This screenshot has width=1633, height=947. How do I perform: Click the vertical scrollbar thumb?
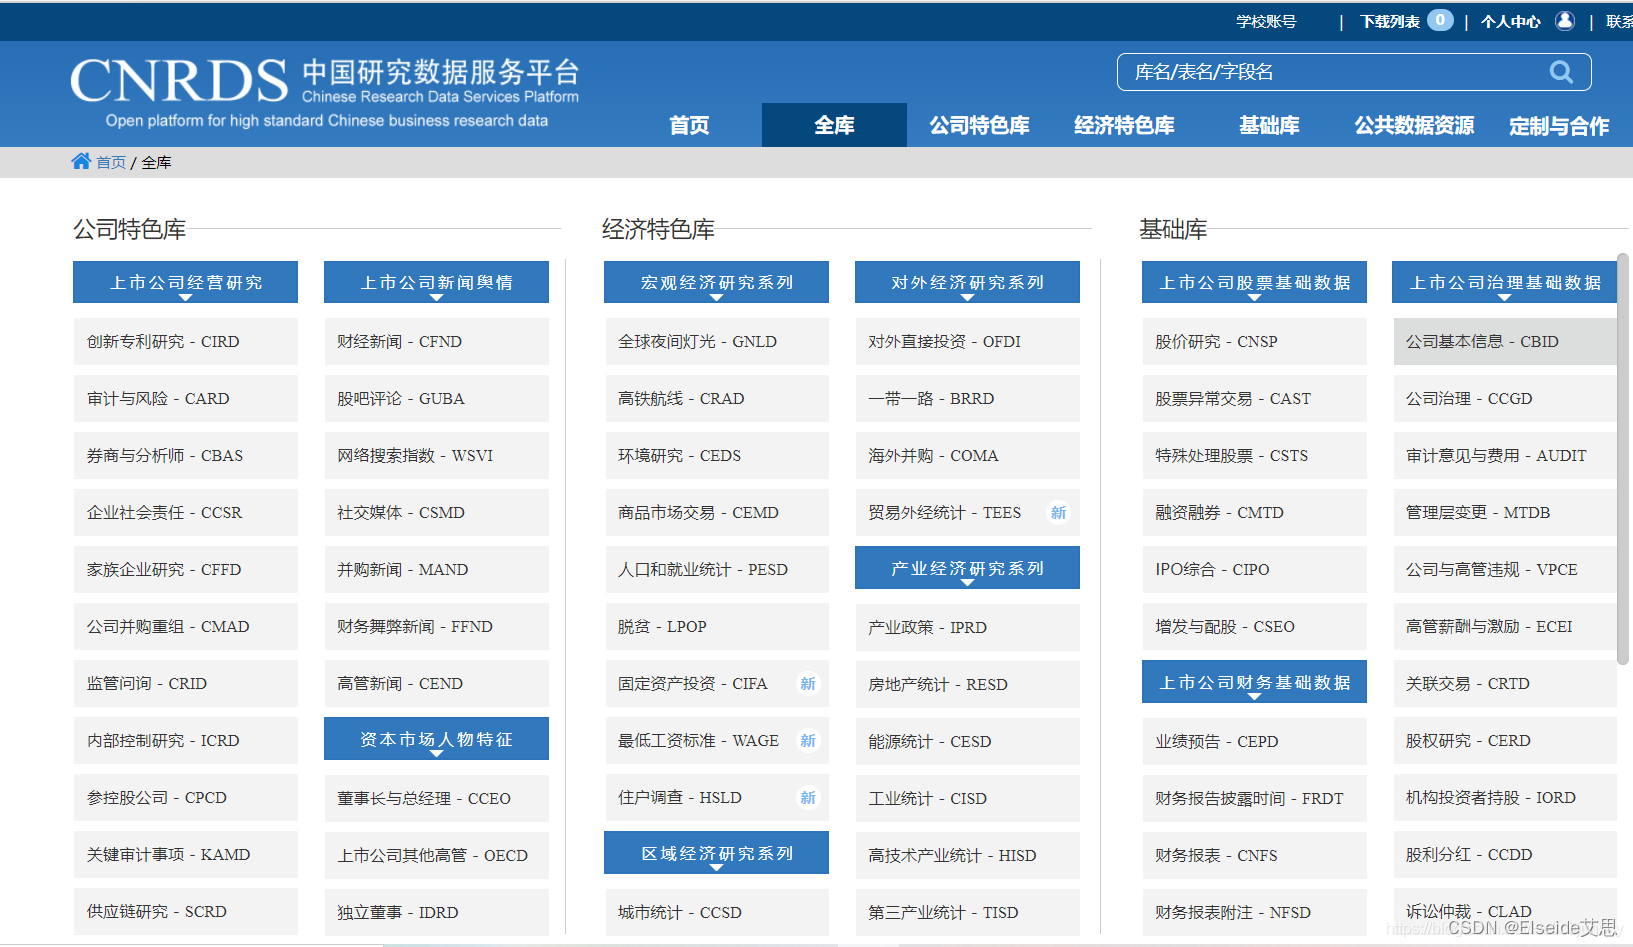(x=1622, y=458)
